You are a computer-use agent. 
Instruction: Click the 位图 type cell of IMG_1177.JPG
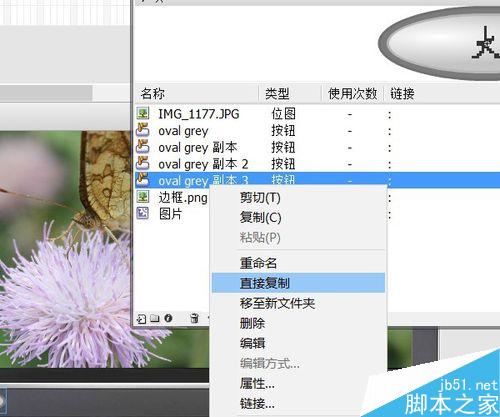pos(283,114)
